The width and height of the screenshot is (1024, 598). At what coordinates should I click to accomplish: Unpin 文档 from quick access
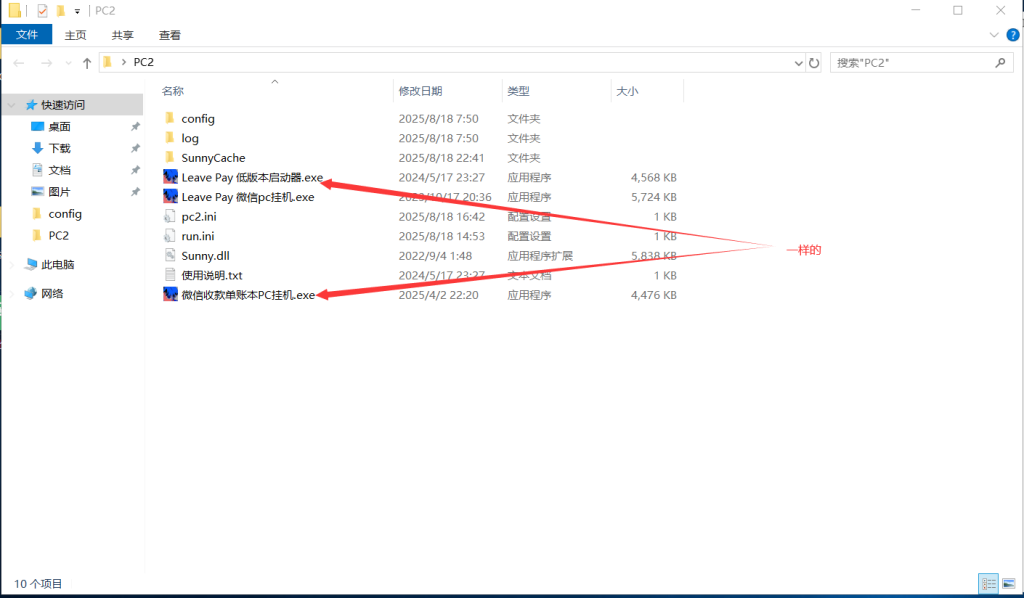tap(135, 170)
